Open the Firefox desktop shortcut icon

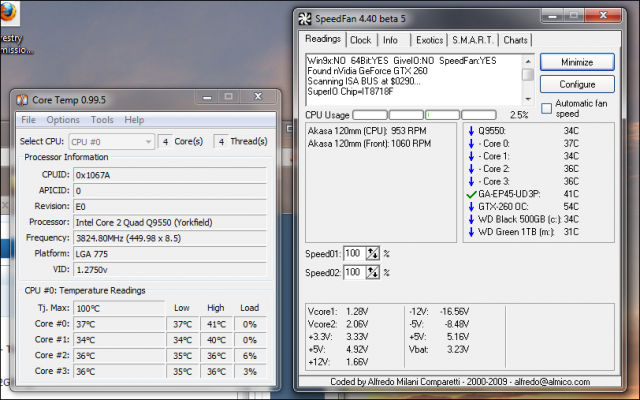coord(8,12)
